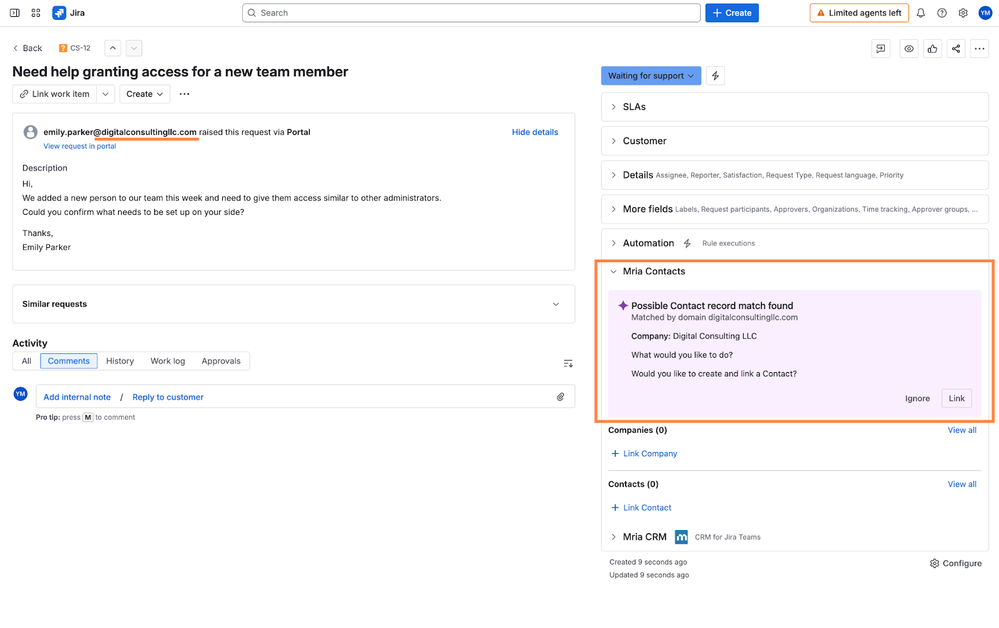Share this work item
Image resolution: width=999 pixels, height=628 pixels.
click(956, 48)
